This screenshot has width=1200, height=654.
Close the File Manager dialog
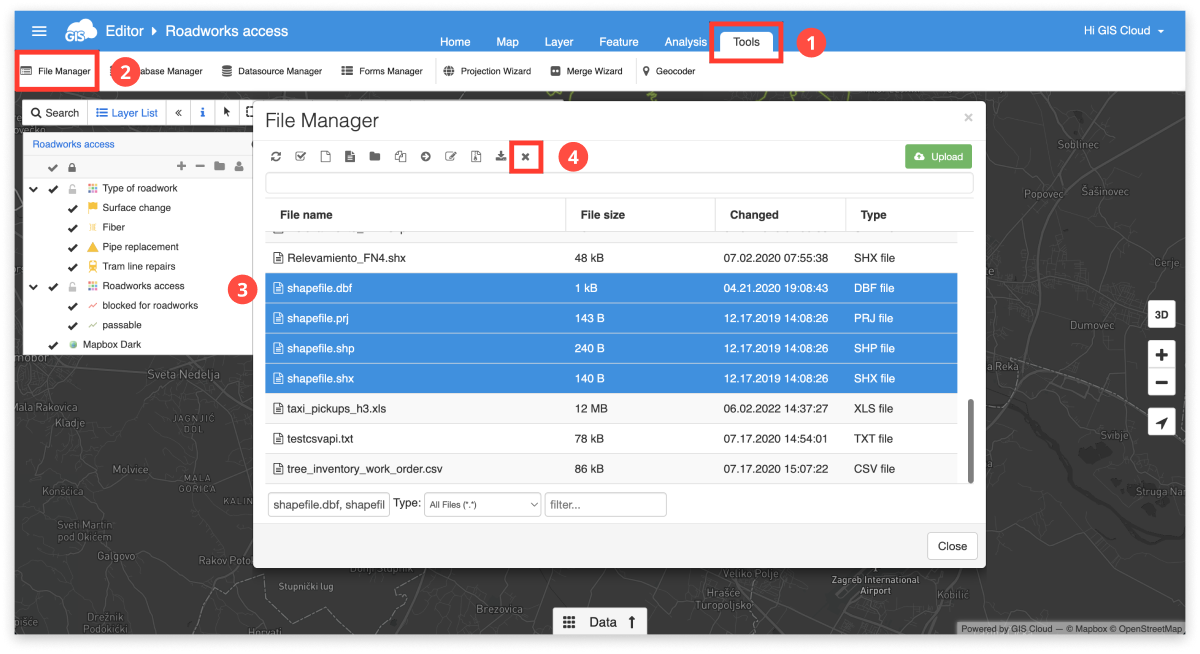[951, 546]
